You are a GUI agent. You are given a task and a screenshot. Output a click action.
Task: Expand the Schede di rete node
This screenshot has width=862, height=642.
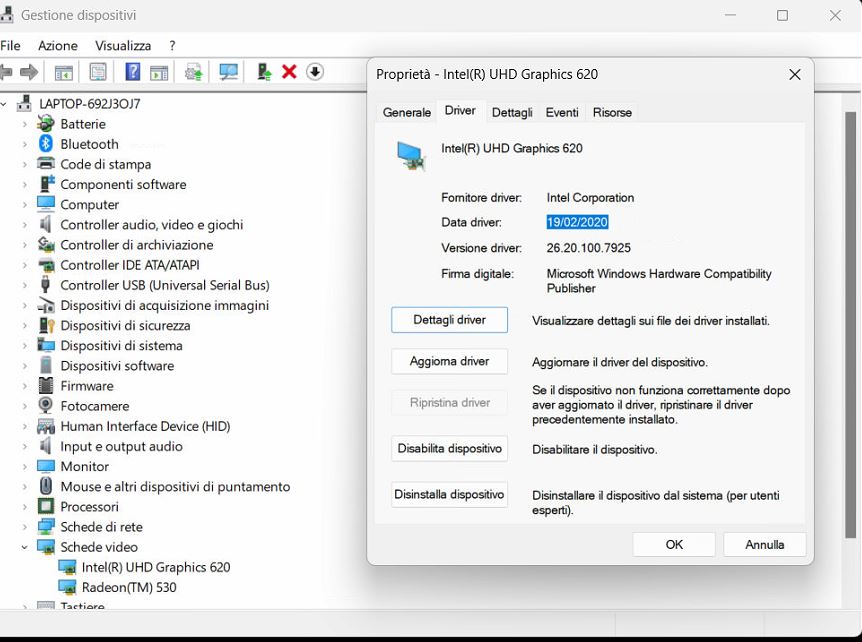pos(25,527)
